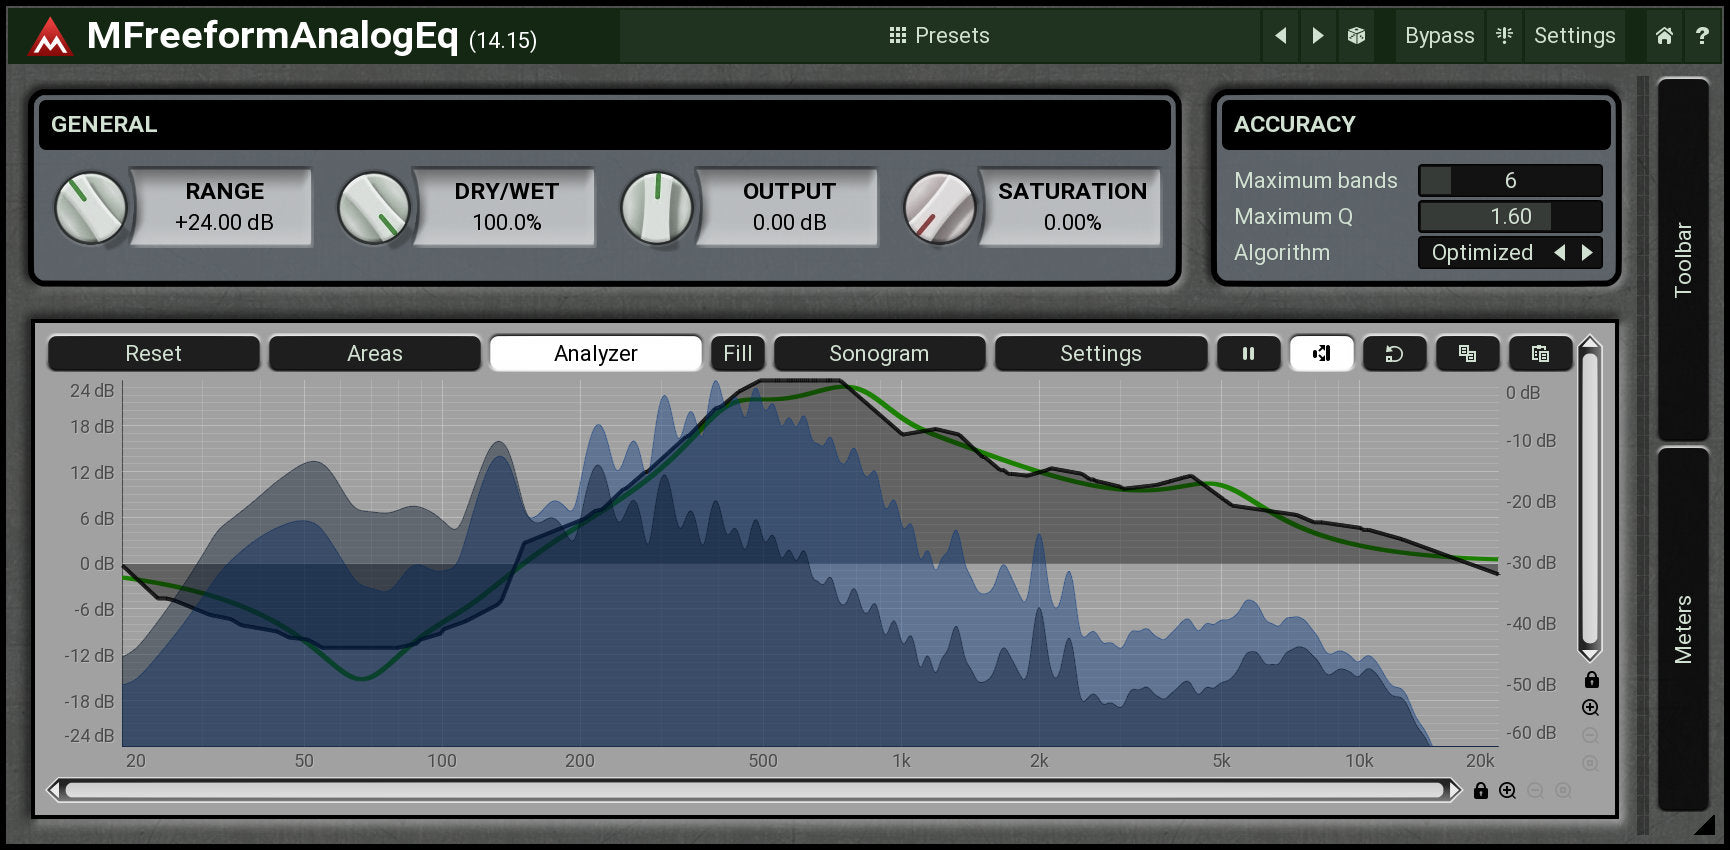
Task: Click the question mark help icon
Action: 1702,36
